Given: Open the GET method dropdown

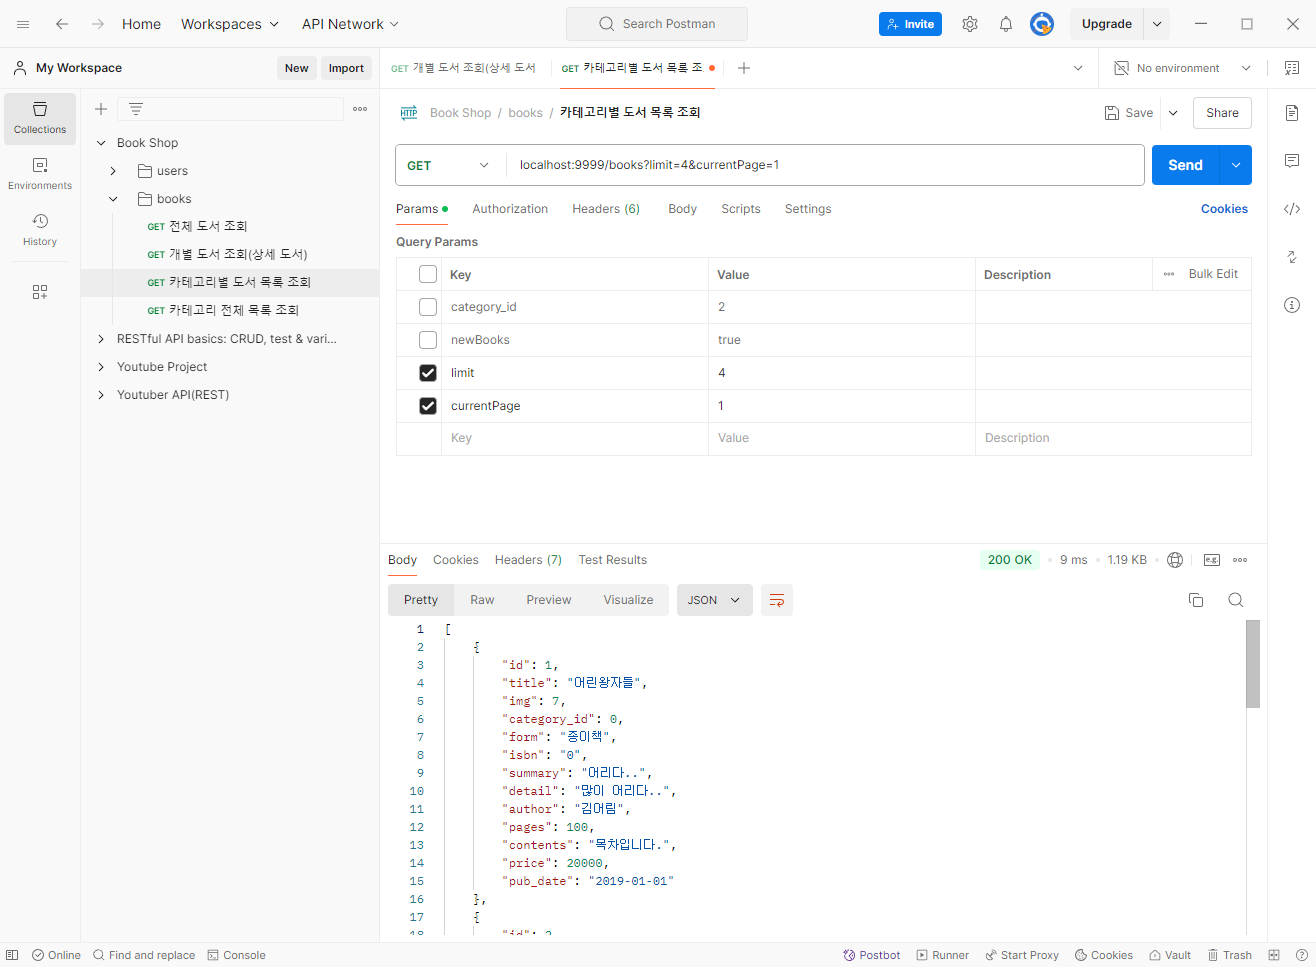Looking at the screenshot, I should pyautogui.click(x=449, y=165).
